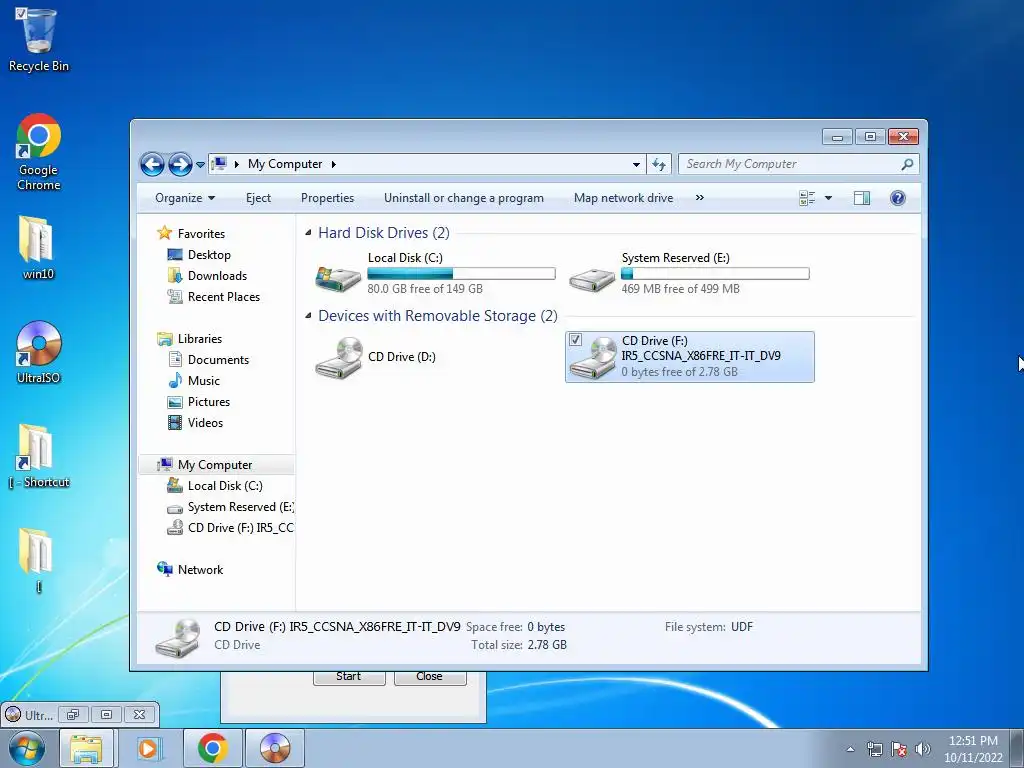Expand the arrow after My Computer breadcrumb
This screenshot has width=1024, height=768.
point(333,165)
